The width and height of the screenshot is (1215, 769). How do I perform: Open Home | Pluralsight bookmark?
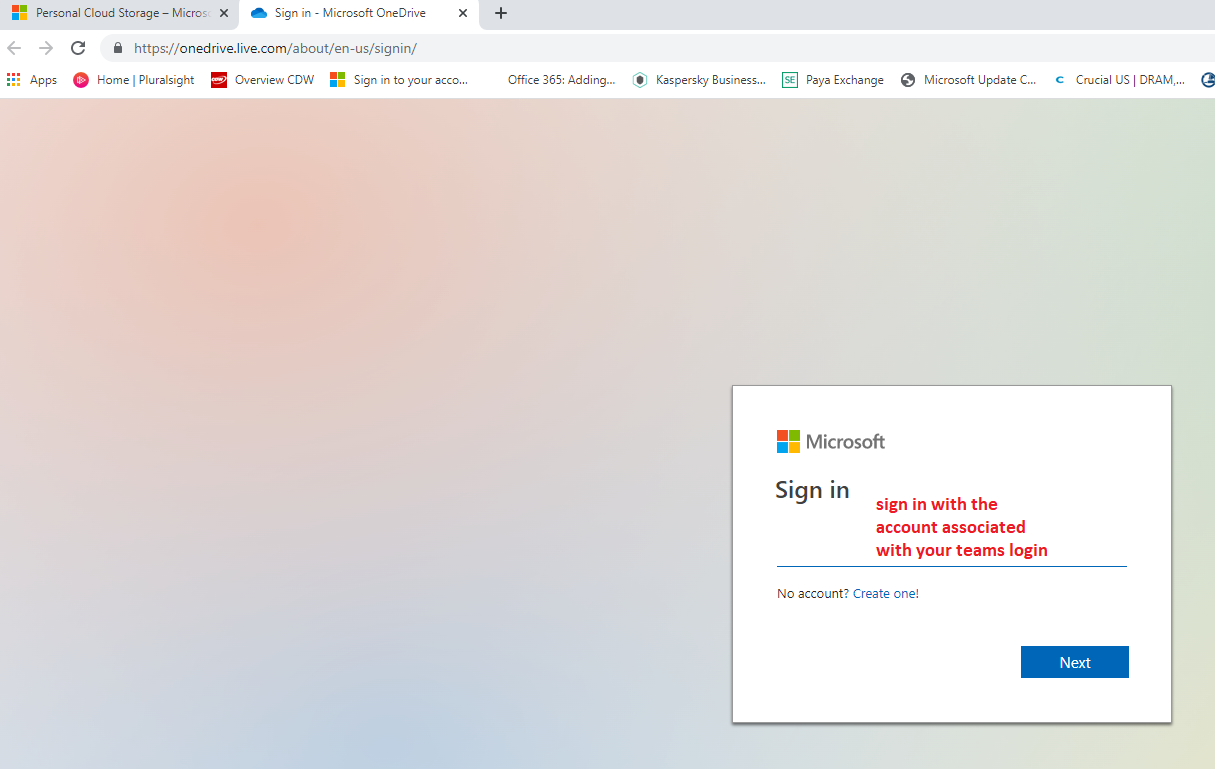click(x=134, y=80)
